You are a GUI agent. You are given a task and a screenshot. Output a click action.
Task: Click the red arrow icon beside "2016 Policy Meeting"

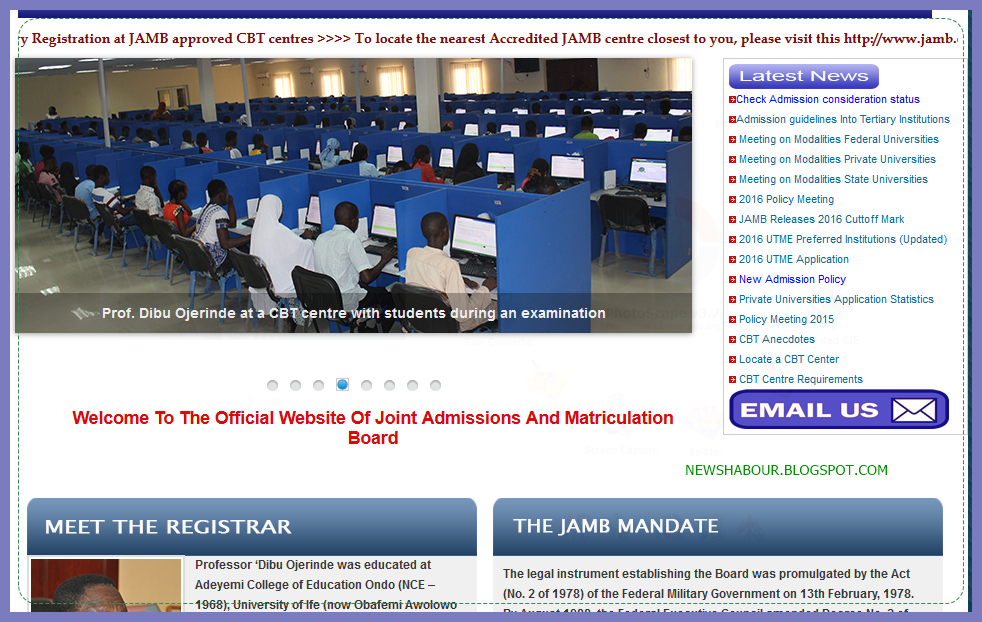[x=732, y=199]
